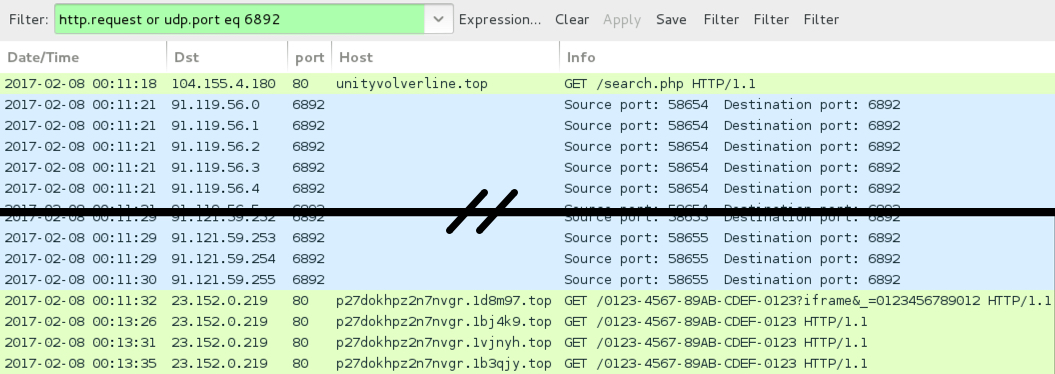Open the Expression... filter builder
The image size is (1055, 374).
click(499, 20)
